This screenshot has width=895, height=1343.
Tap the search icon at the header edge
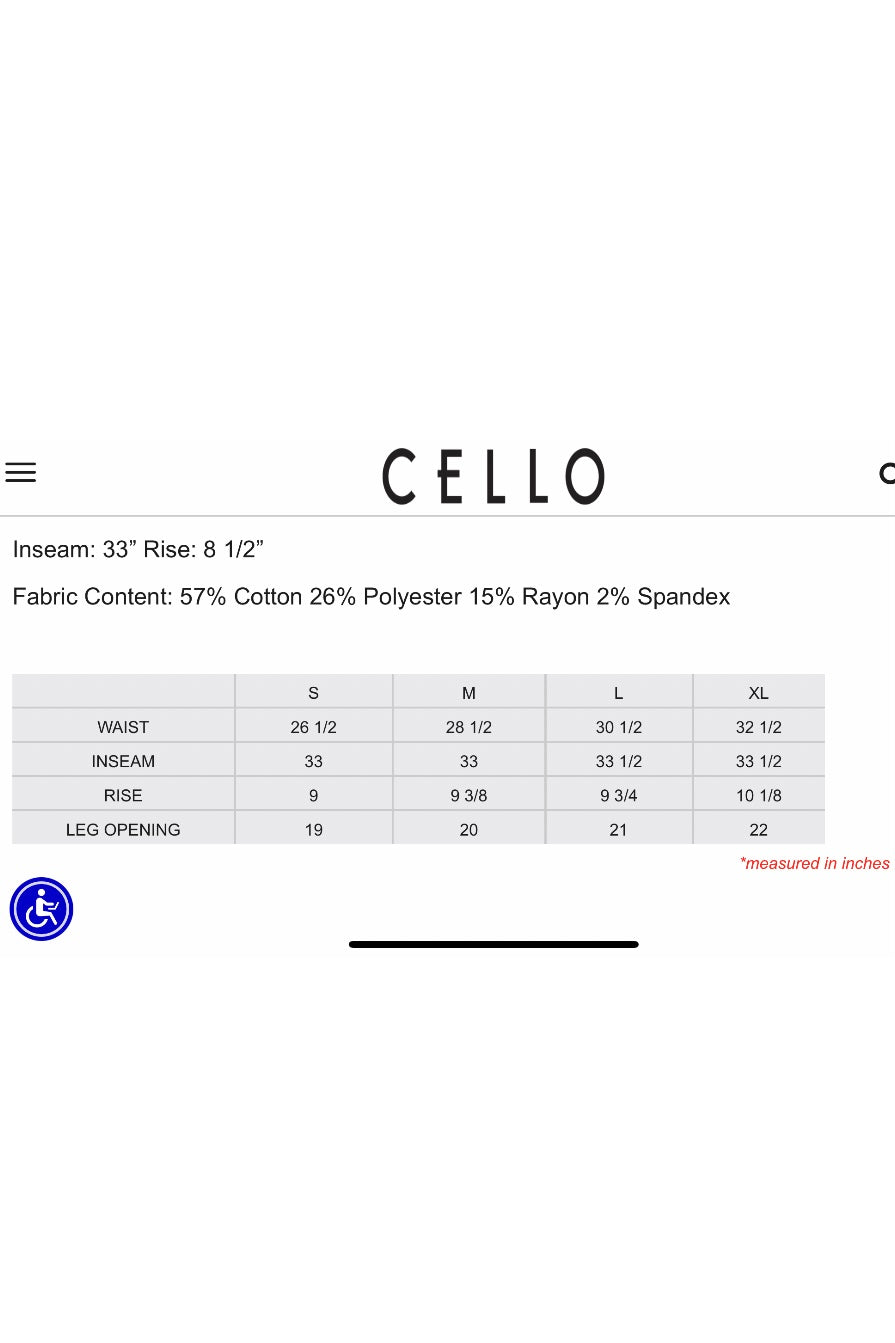click(886, 473)
